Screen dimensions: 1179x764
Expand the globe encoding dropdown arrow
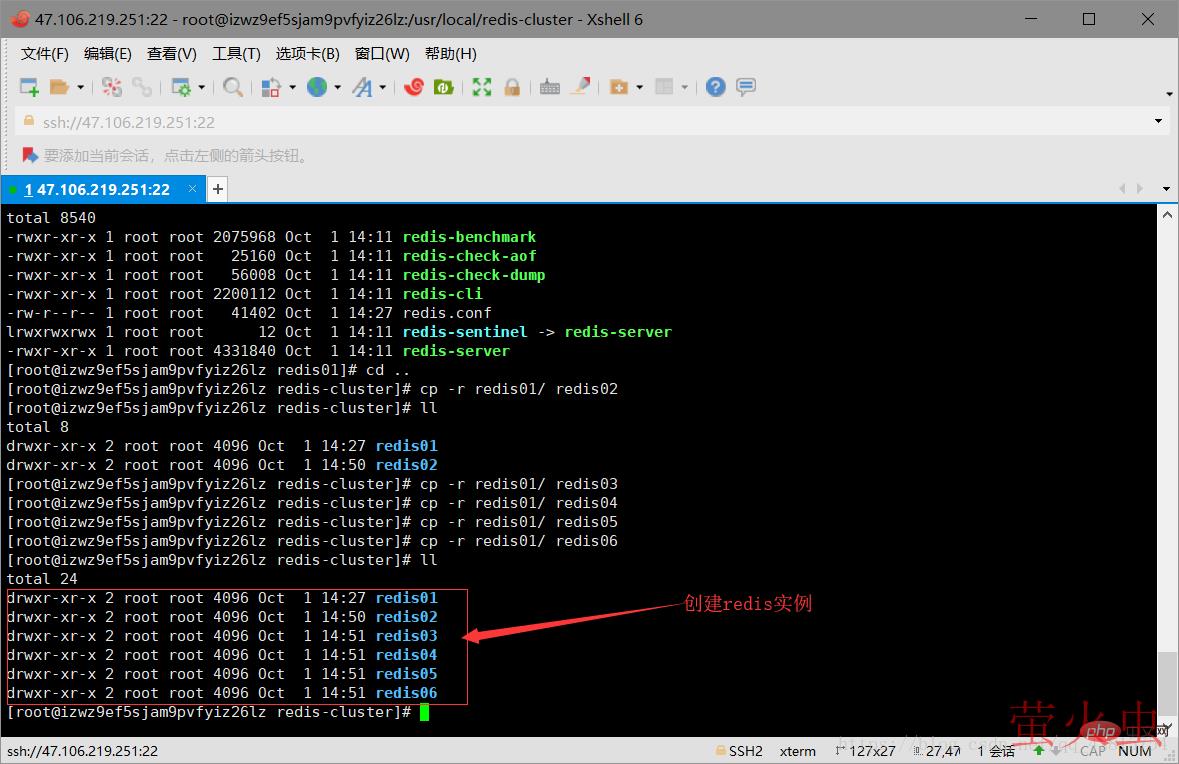(337, 88)
